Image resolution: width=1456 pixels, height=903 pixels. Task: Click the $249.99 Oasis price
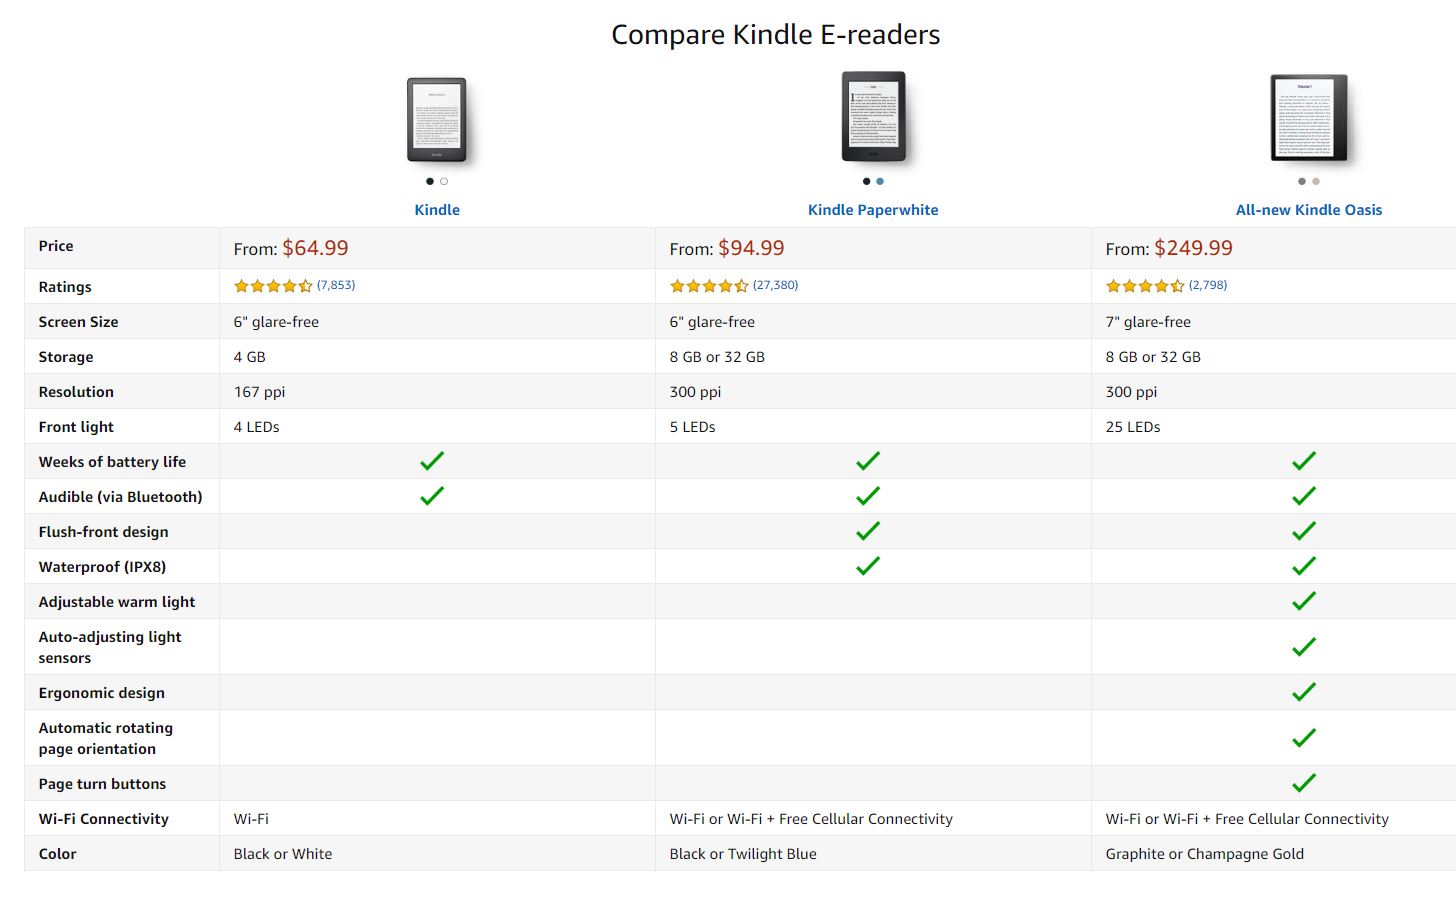click(1193, 248)
